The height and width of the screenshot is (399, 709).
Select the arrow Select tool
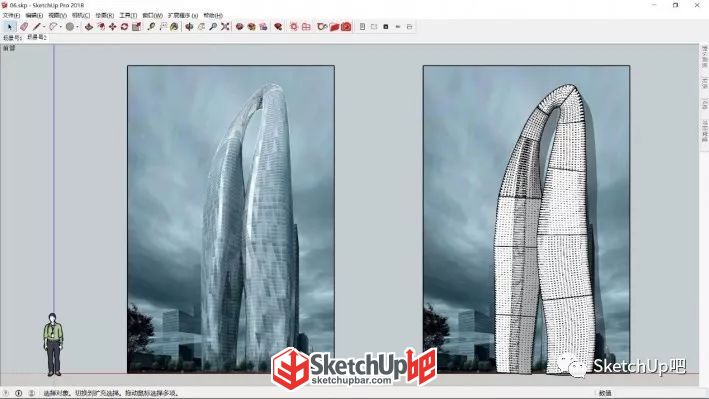pos(9,27)
